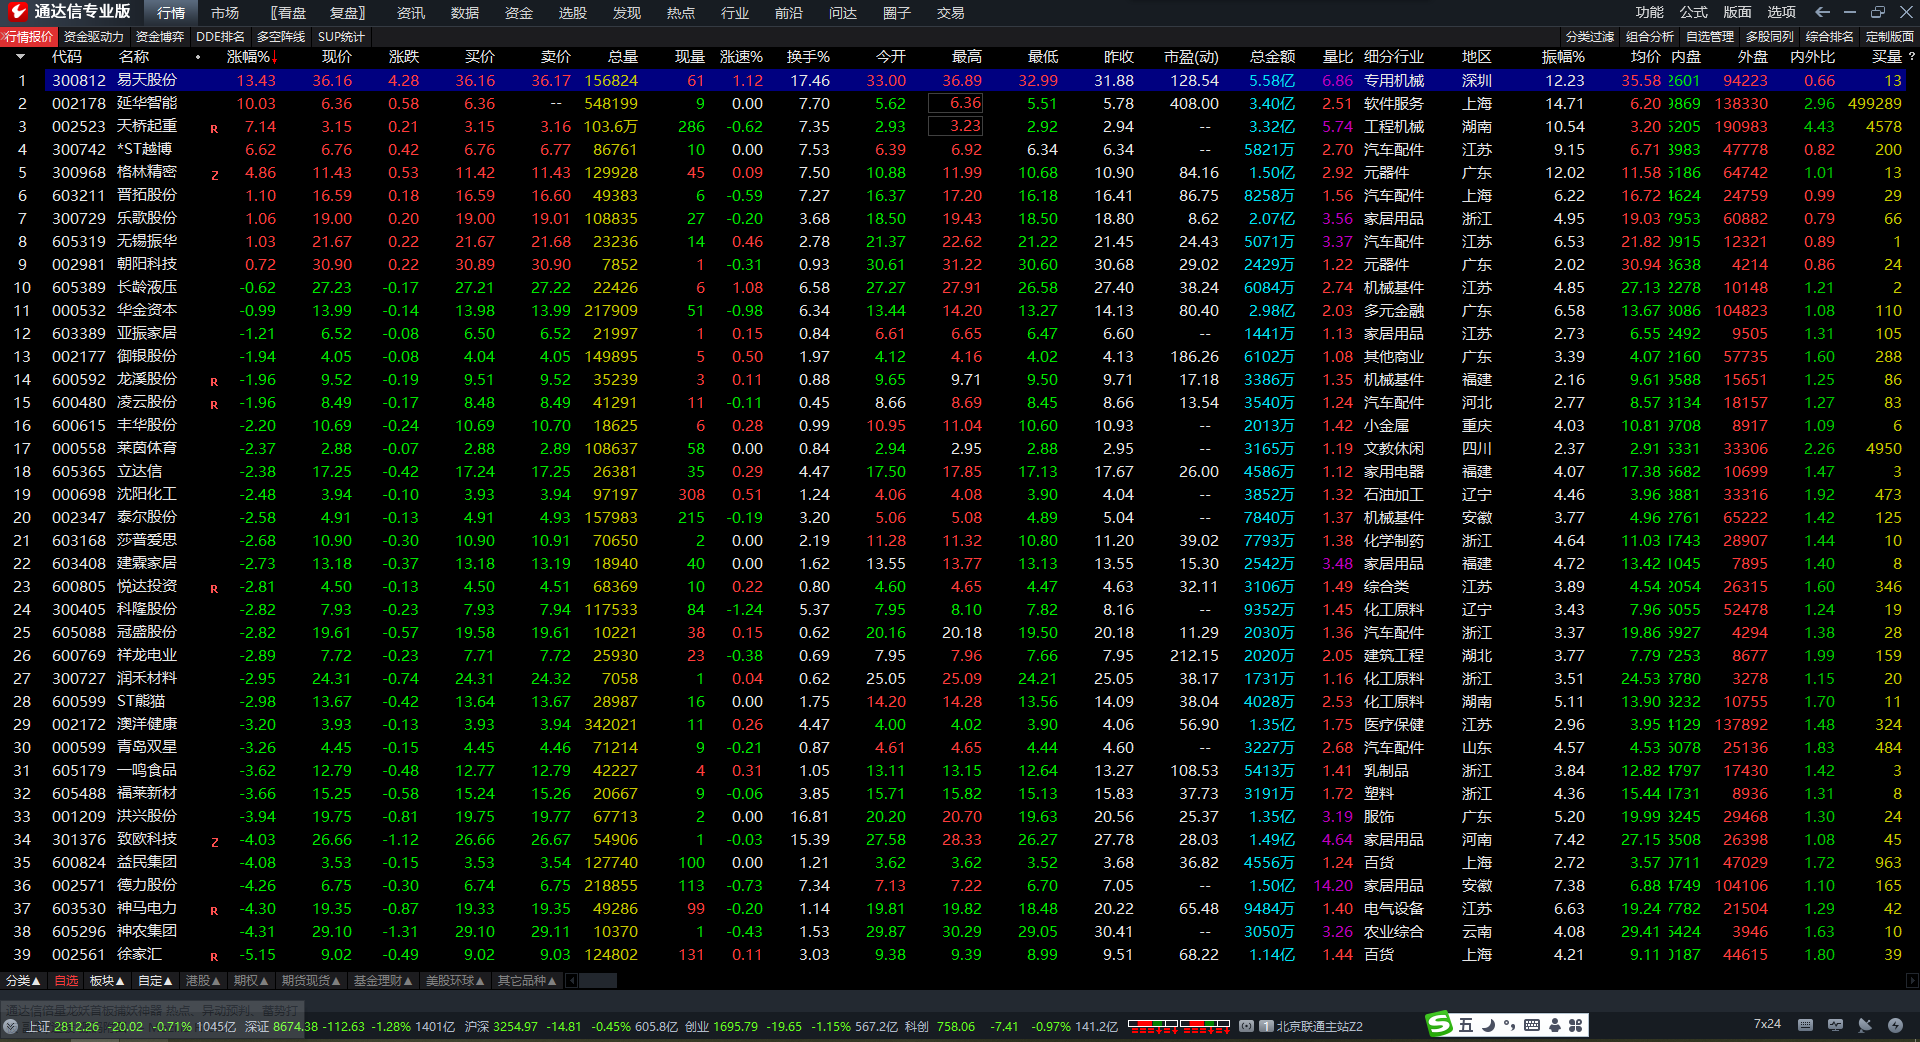Viewport: 1920px width, 1042px height.
Task: Expand the 自定 custom menu
Action: [155, 981]
